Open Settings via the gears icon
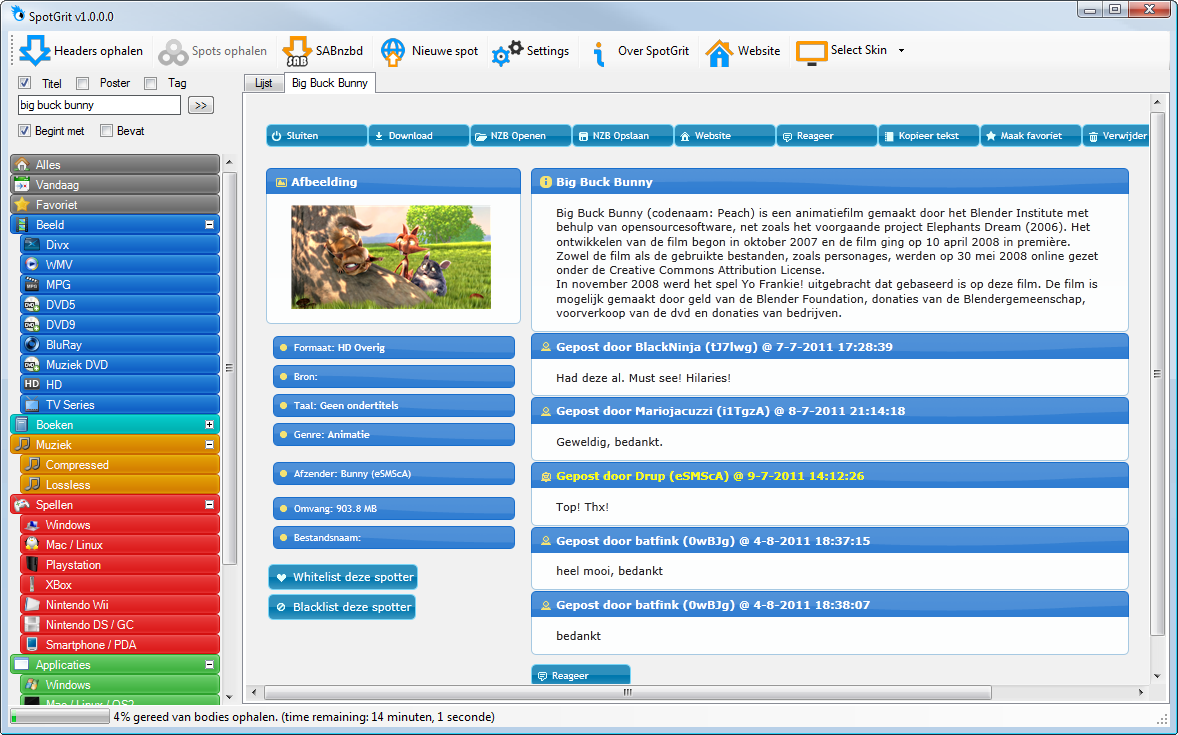This screenshot has width=1178, height=735. tap(507, 53)
